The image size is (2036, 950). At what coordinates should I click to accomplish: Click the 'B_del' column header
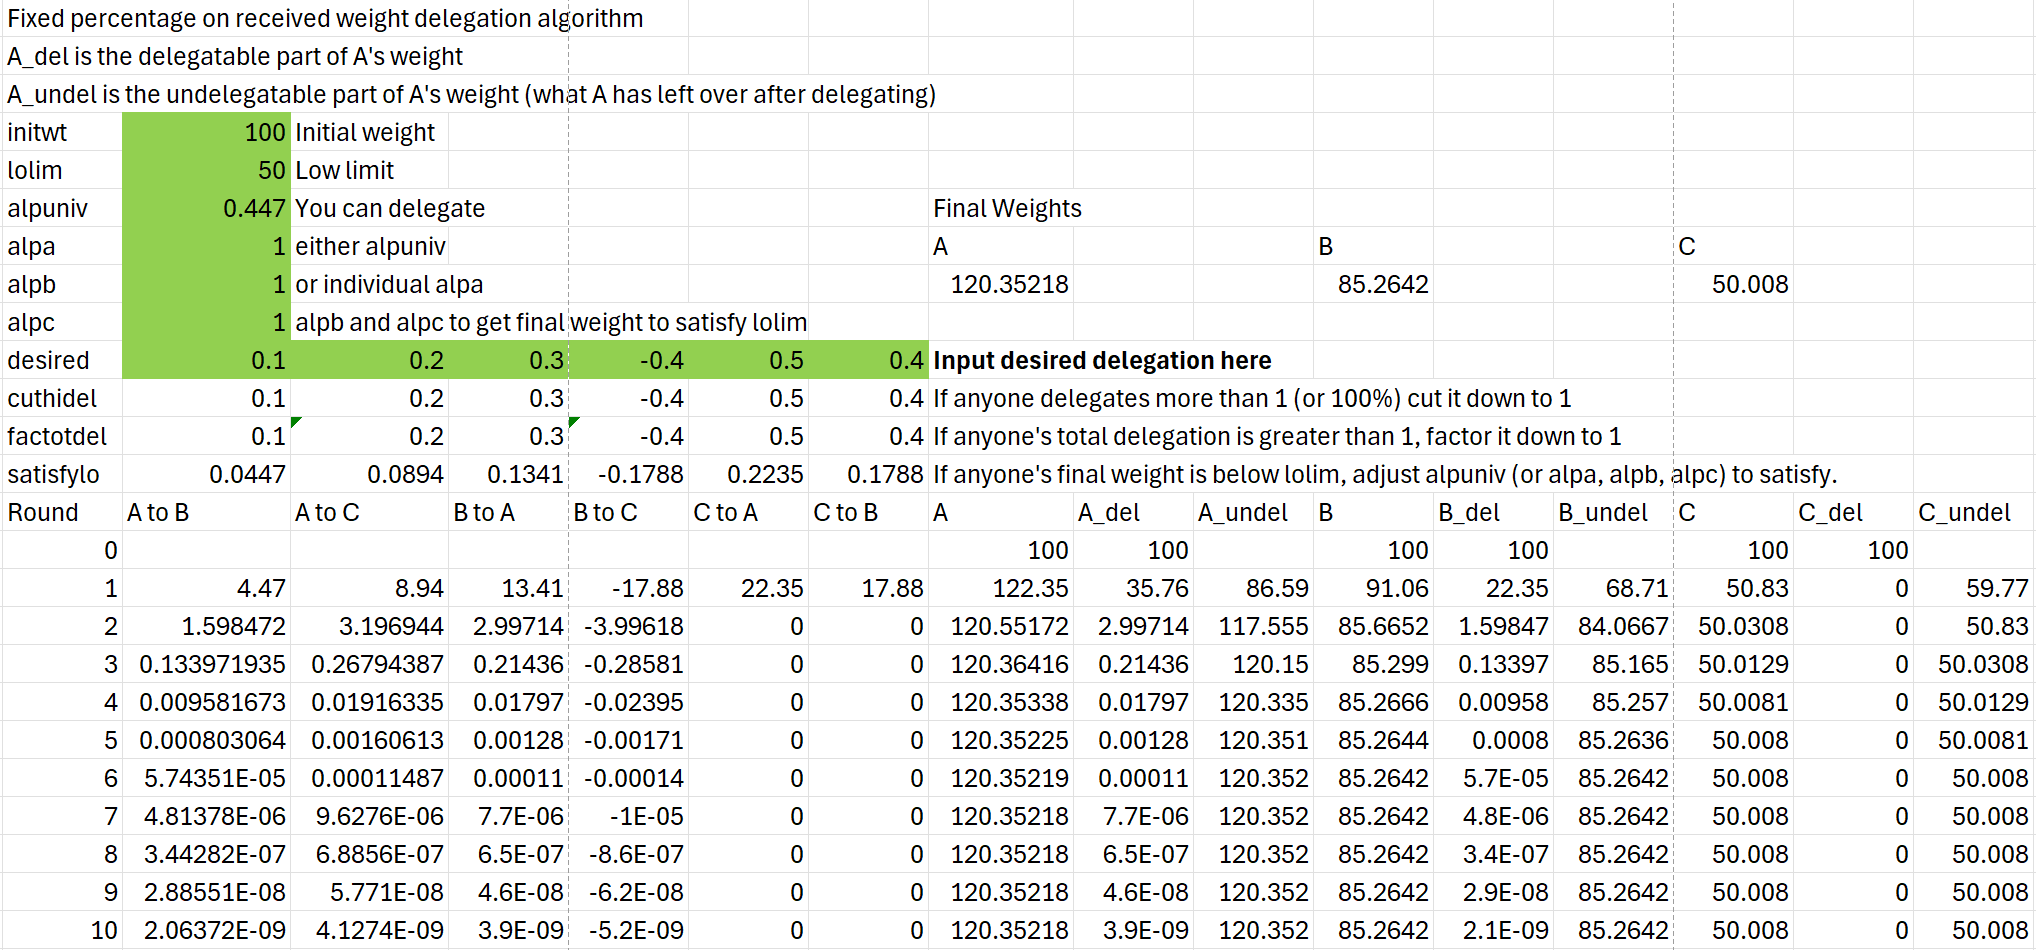(x=1493, y=512)
